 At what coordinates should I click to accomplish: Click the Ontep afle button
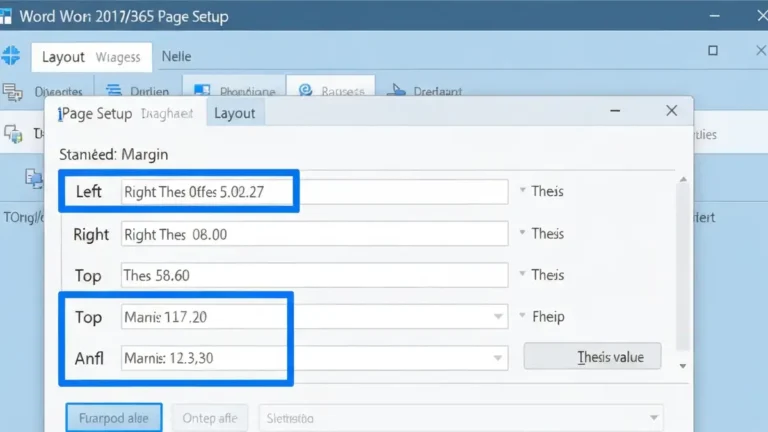pyautogui.click(x=210, y=418)
